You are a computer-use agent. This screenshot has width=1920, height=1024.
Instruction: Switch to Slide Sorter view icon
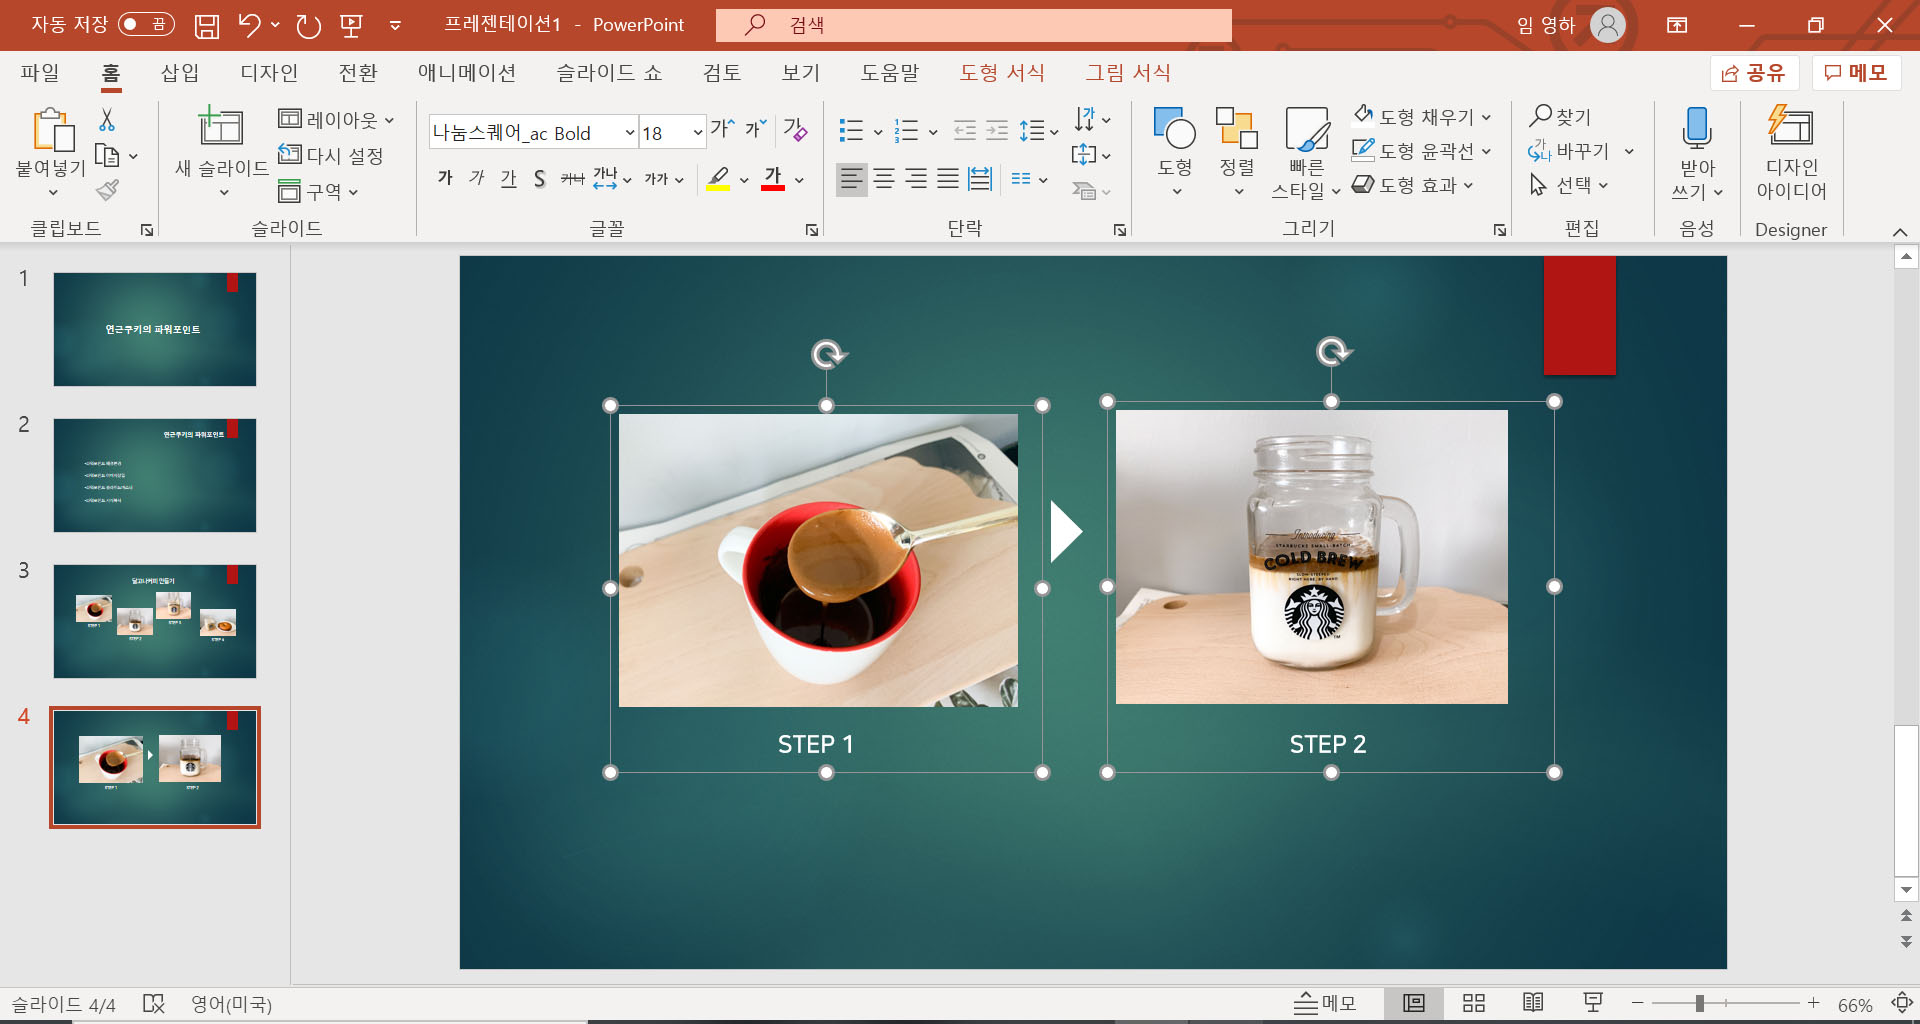(1474, 1003)
